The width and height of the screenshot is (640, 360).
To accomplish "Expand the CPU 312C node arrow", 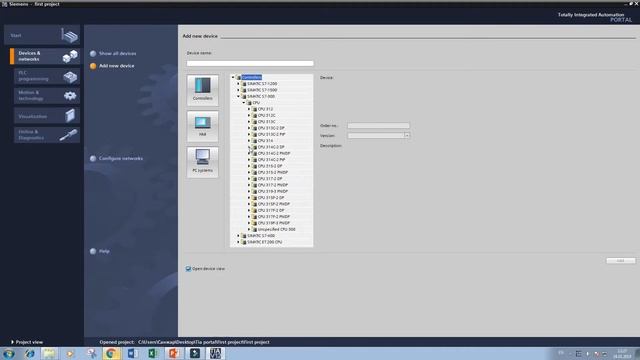I will (x=249, y=116).
